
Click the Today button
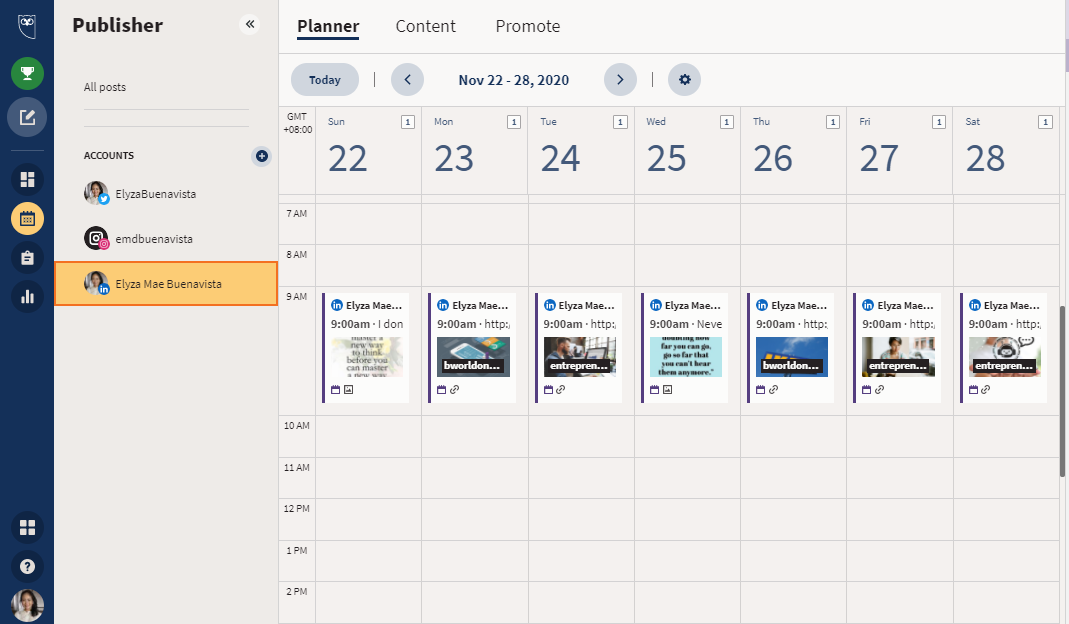pyautogui.click(x=325, y=80)
